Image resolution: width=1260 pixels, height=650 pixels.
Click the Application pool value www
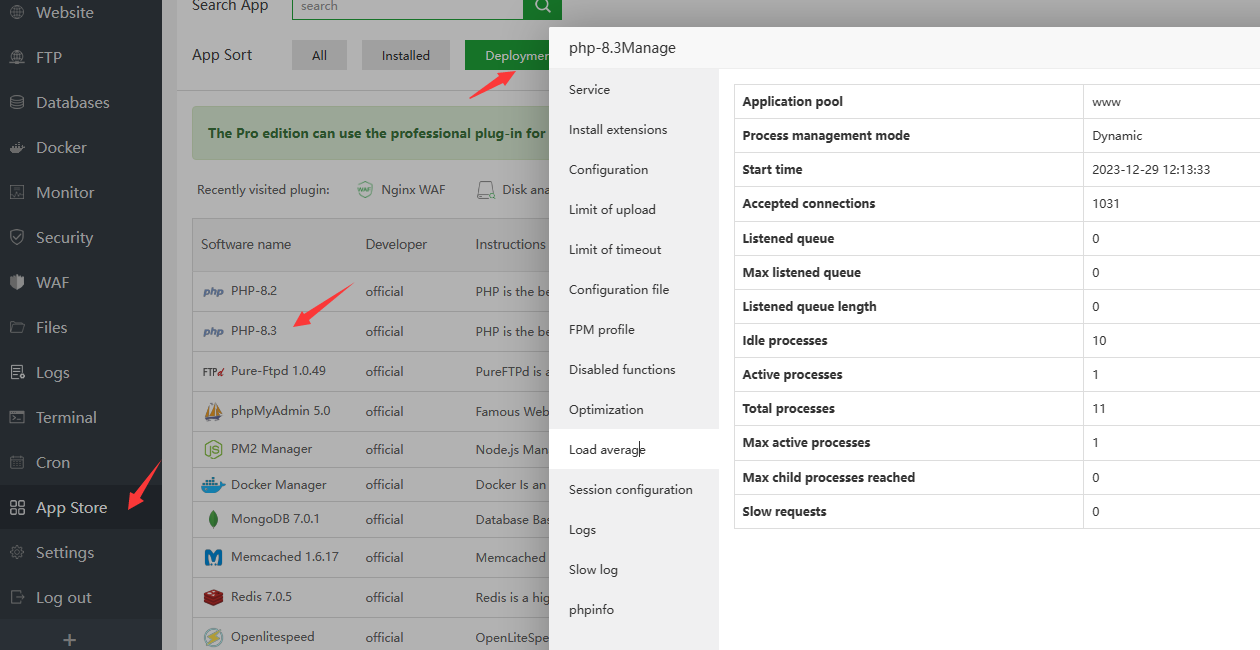[x=1106, y=102]
